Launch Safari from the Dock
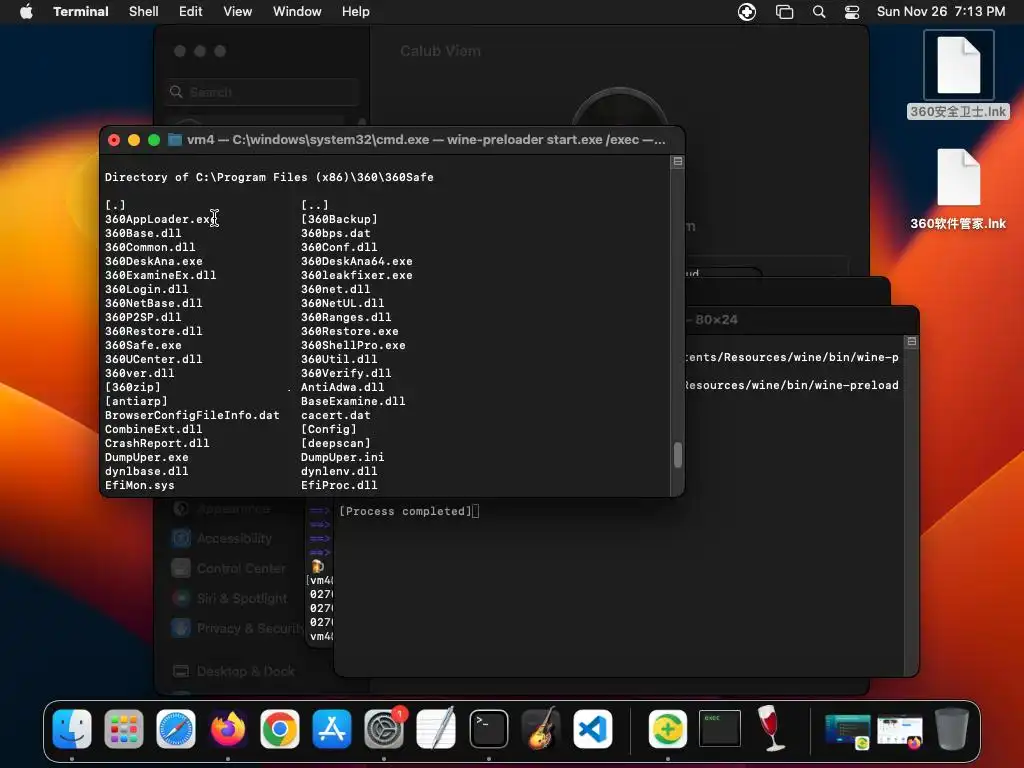1024x768 pixels. [x=176, y=729]
